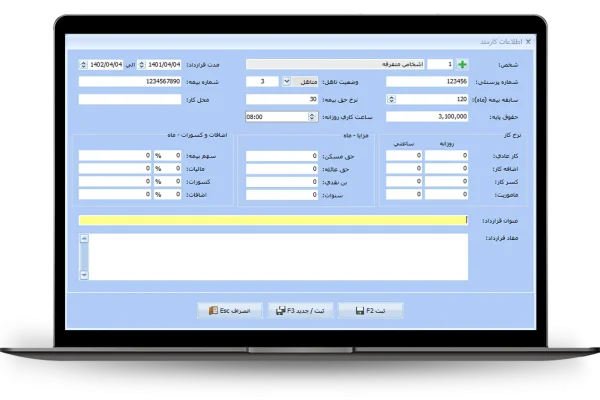600x400 pixels.
Task: Select the شماره پرسنلی field showing 123456
Action: coord(427,82)
